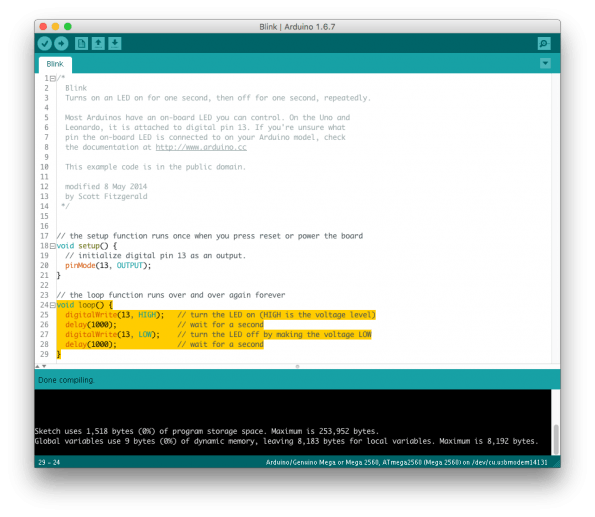Click the 'void setup()' text
595x517 pixels.
pyautogui.click(x=82, y=246)
